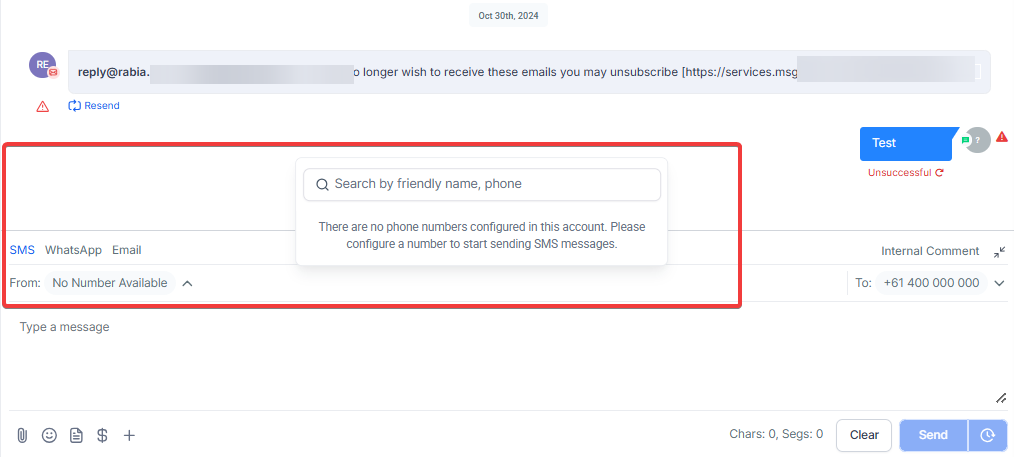1014x457 pixels.
Task: Open the emoji picker icon
Action: point(49,435)
